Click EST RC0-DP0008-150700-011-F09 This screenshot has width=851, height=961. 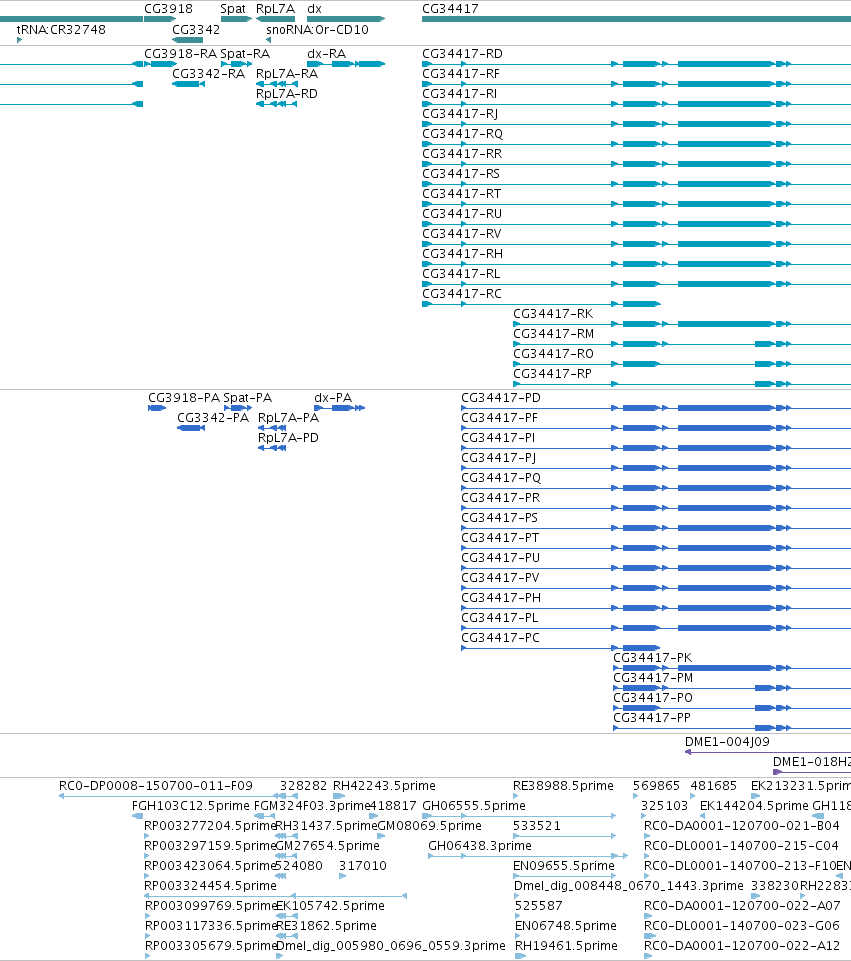pos(156,786)
